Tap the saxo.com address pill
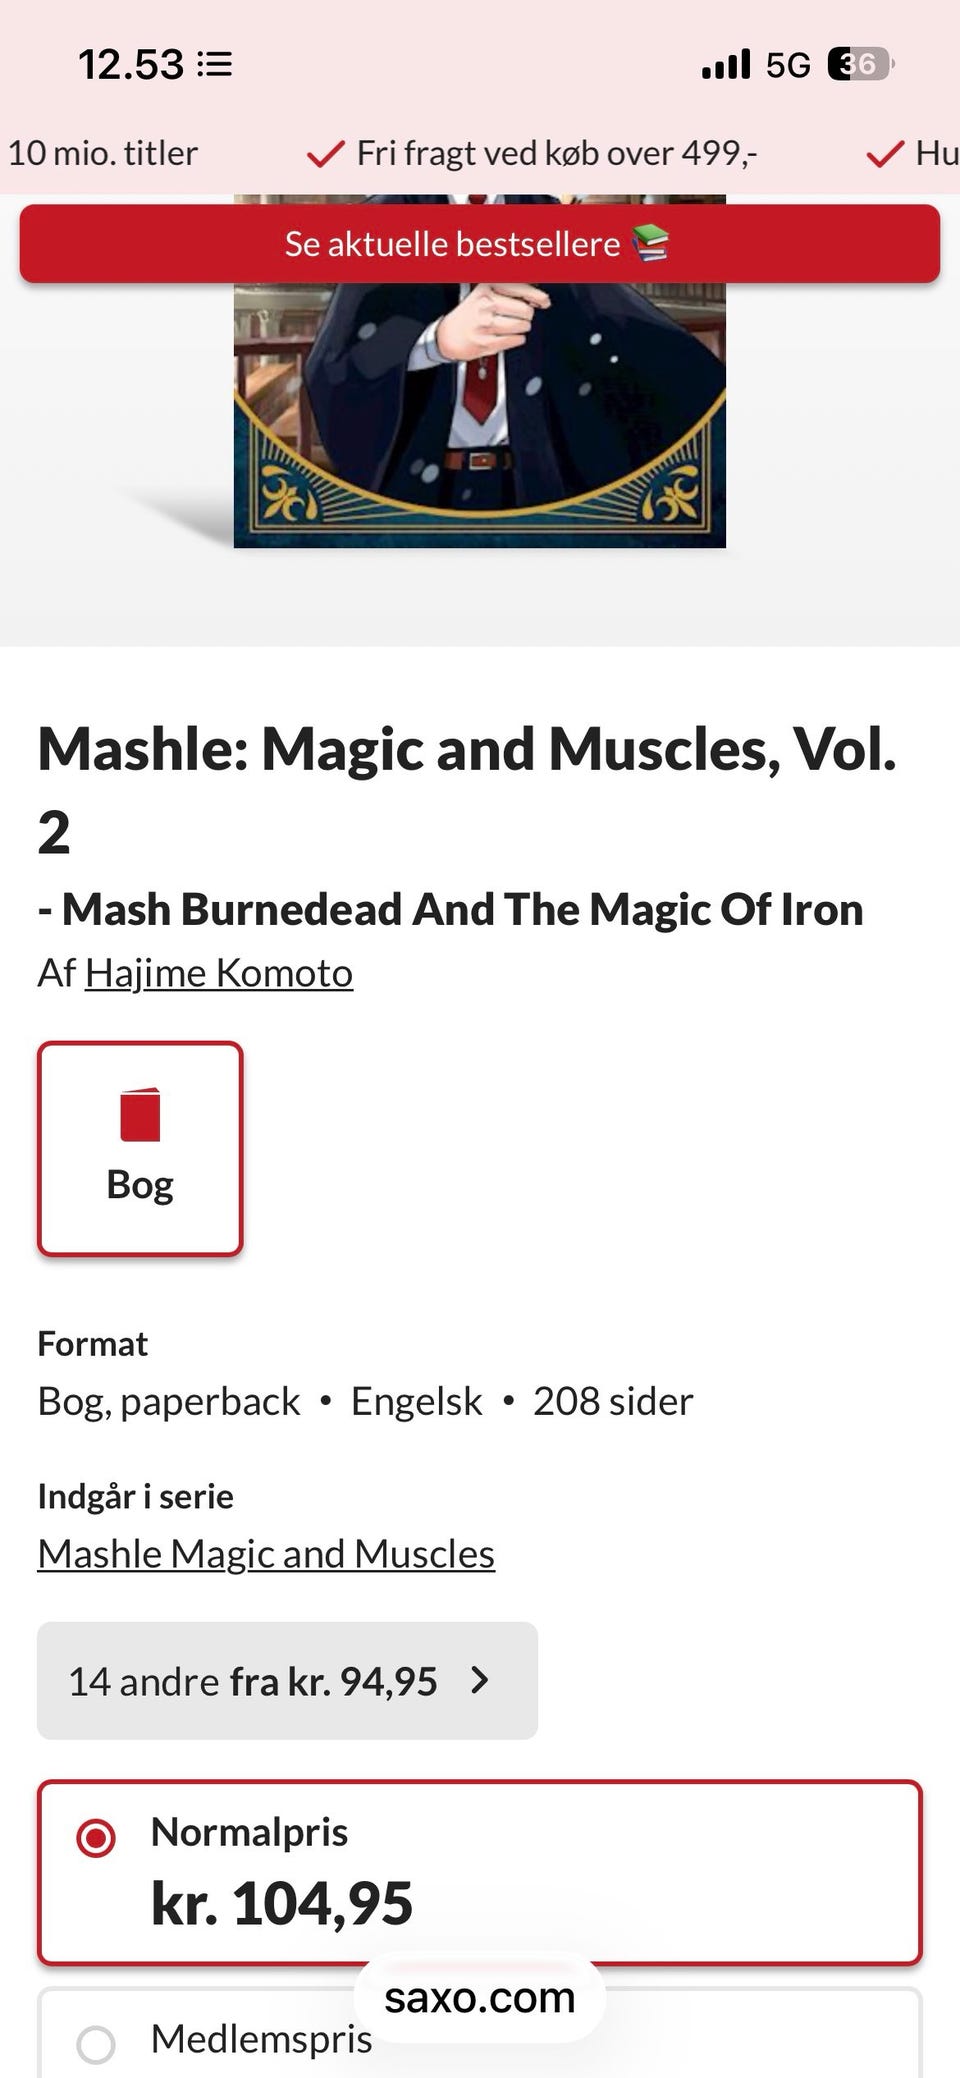Viewport: 960px width, 2078px height. (480, 1998)
